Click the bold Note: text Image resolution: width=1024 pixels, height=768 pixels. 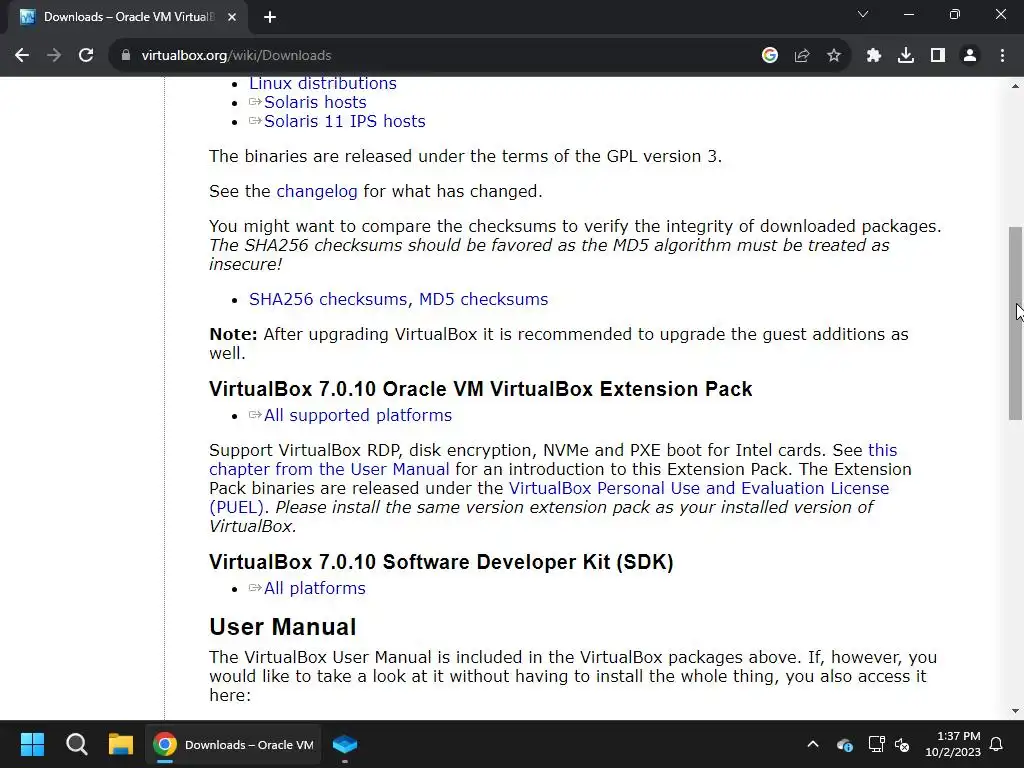click(233, 334)
